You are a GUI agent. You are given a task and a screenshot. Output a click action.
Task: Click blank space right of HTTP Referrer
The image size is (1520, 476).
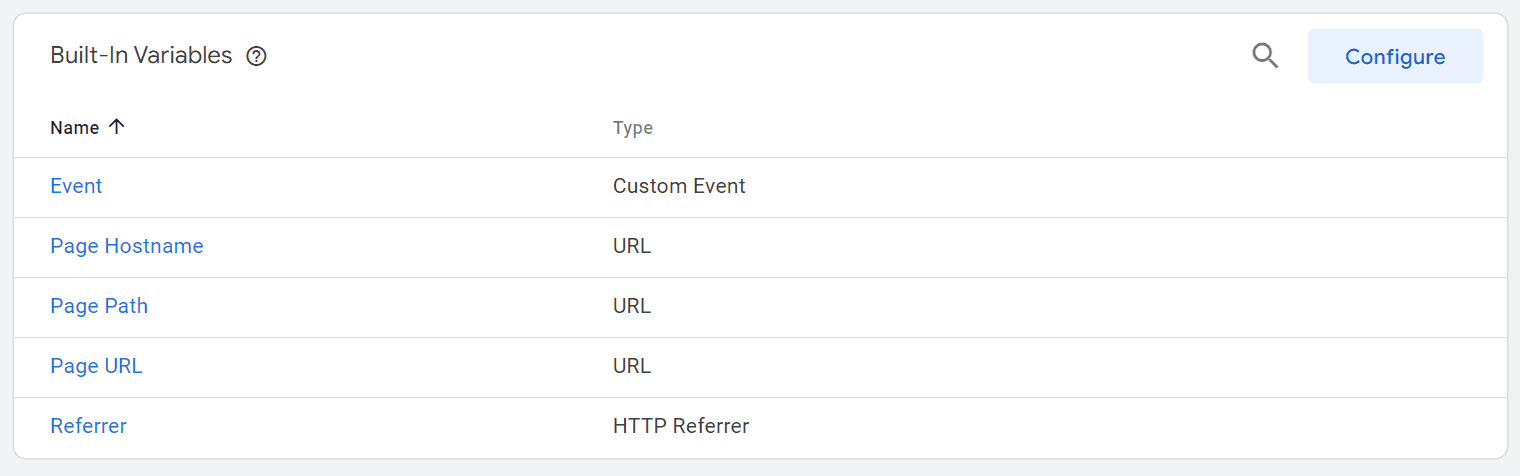point(1100,426)
